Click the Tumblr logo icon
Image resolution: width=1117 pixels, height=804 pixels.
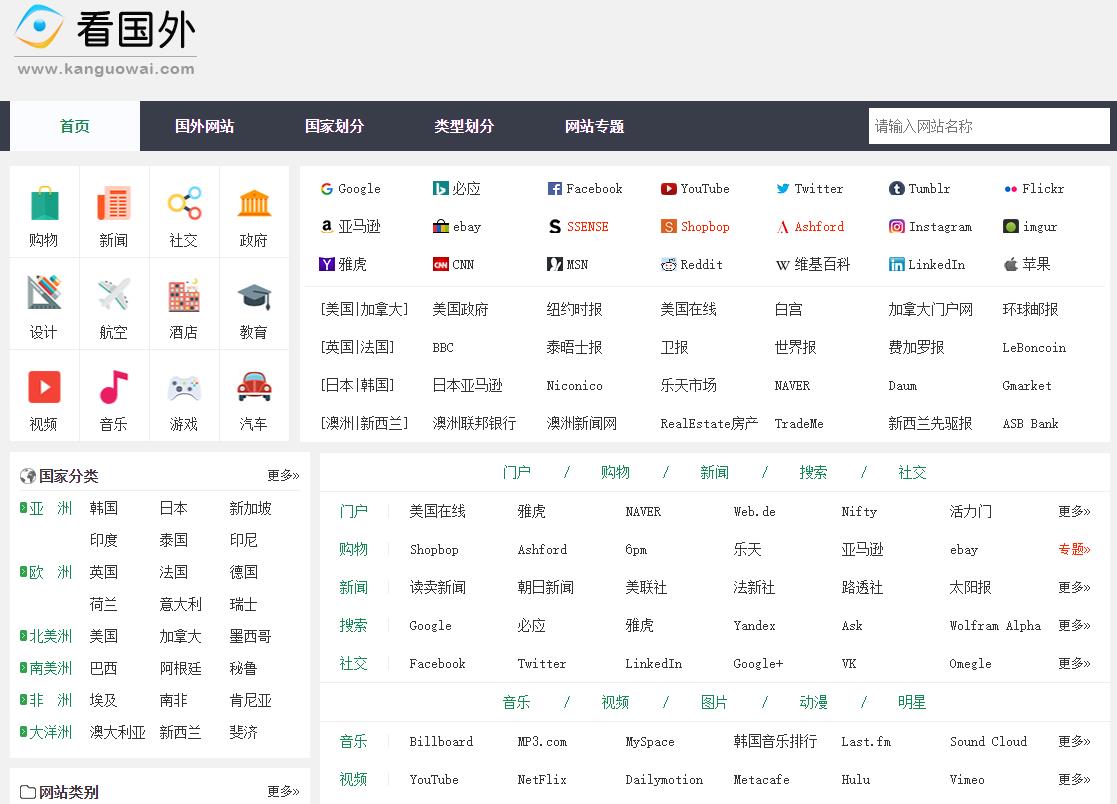[x=896, y=189]
